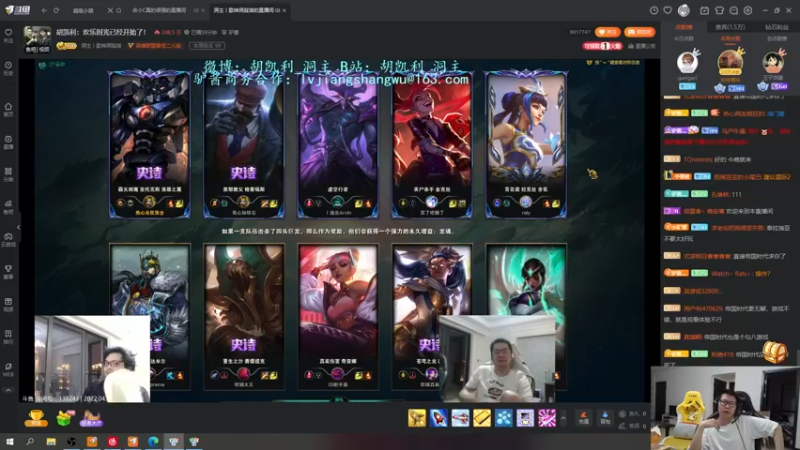Open the recharge icon beside the gift bar

click(584, 417)
